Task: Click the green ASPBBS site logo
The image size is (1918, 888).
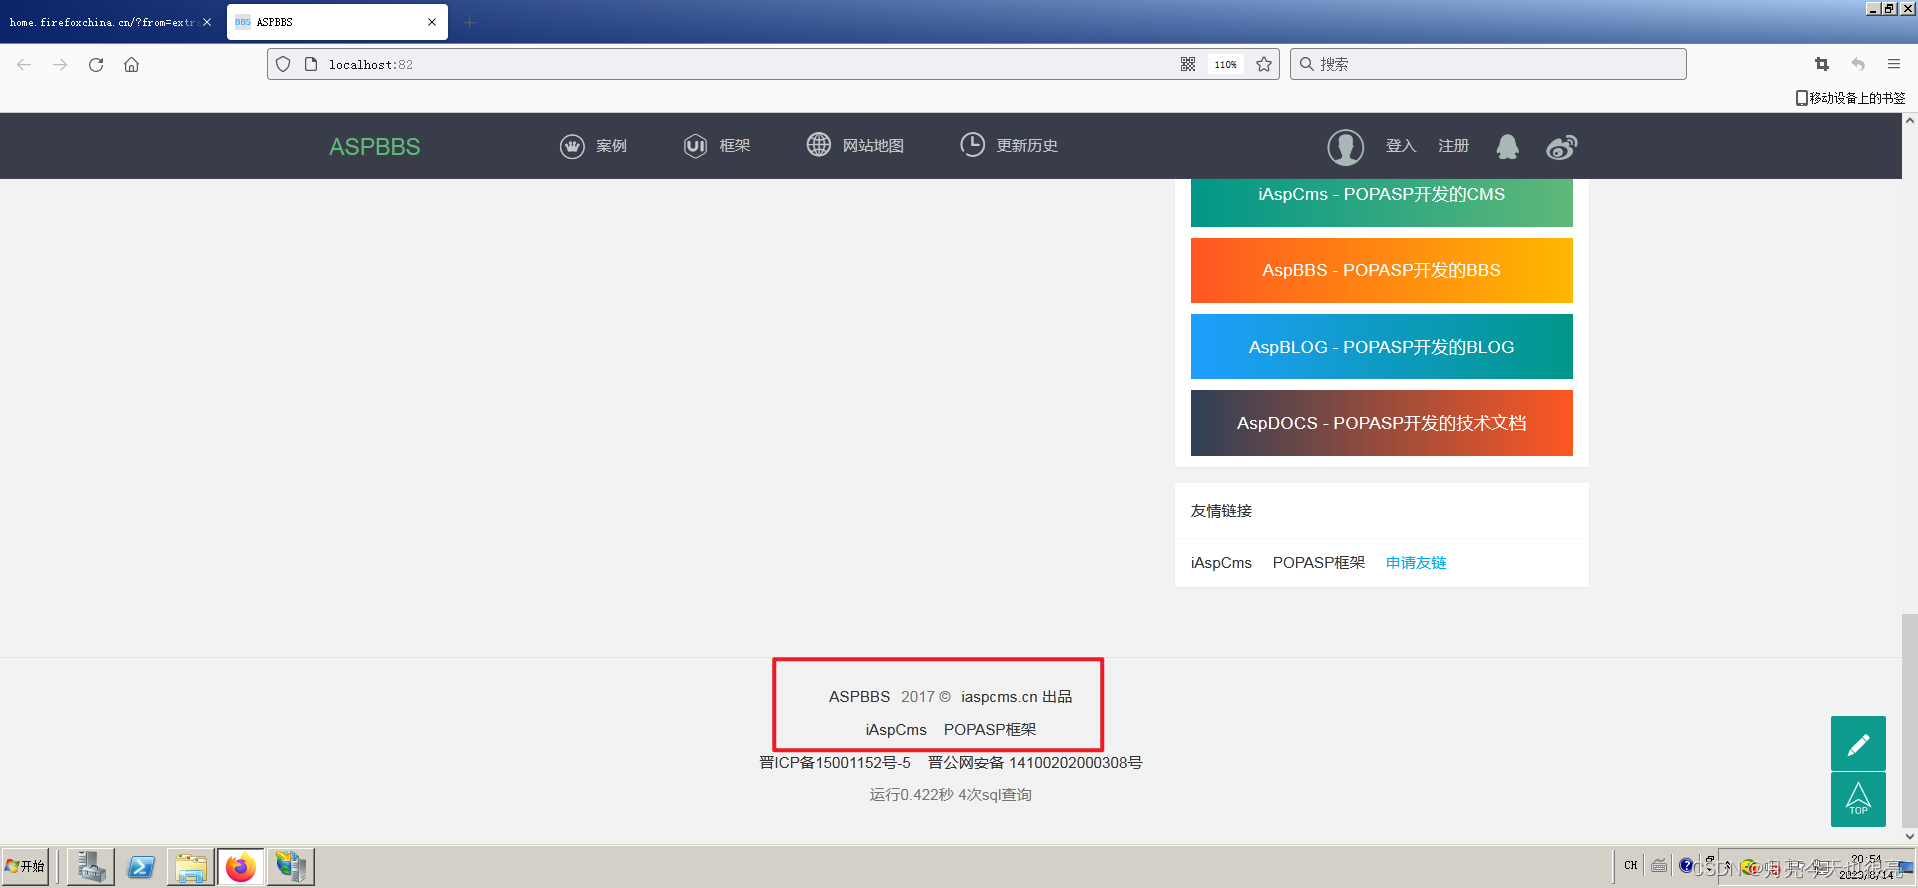Action: [375, 146]
